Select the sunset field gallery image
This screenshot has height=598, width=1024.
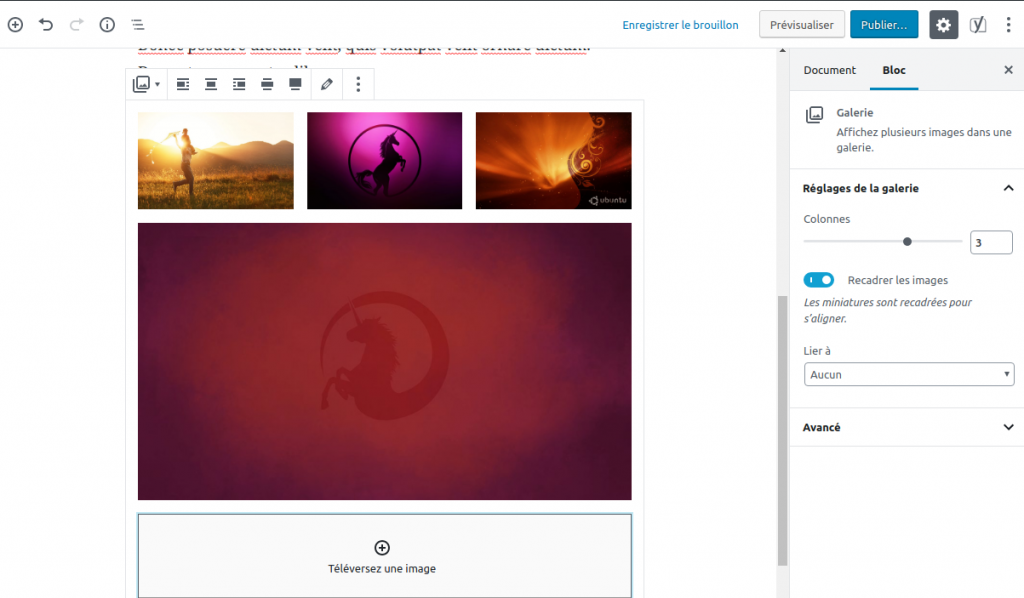coord(216,161)
